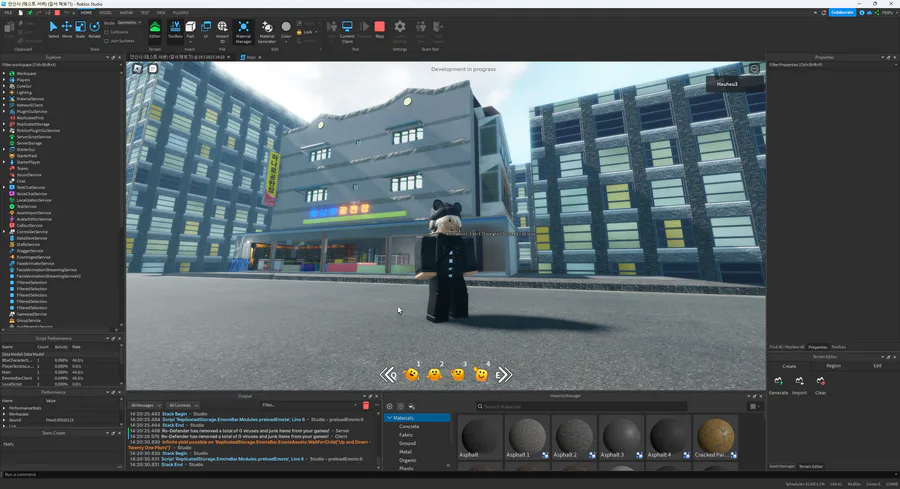Click the Search Materials input field

[x=581, y=406]
